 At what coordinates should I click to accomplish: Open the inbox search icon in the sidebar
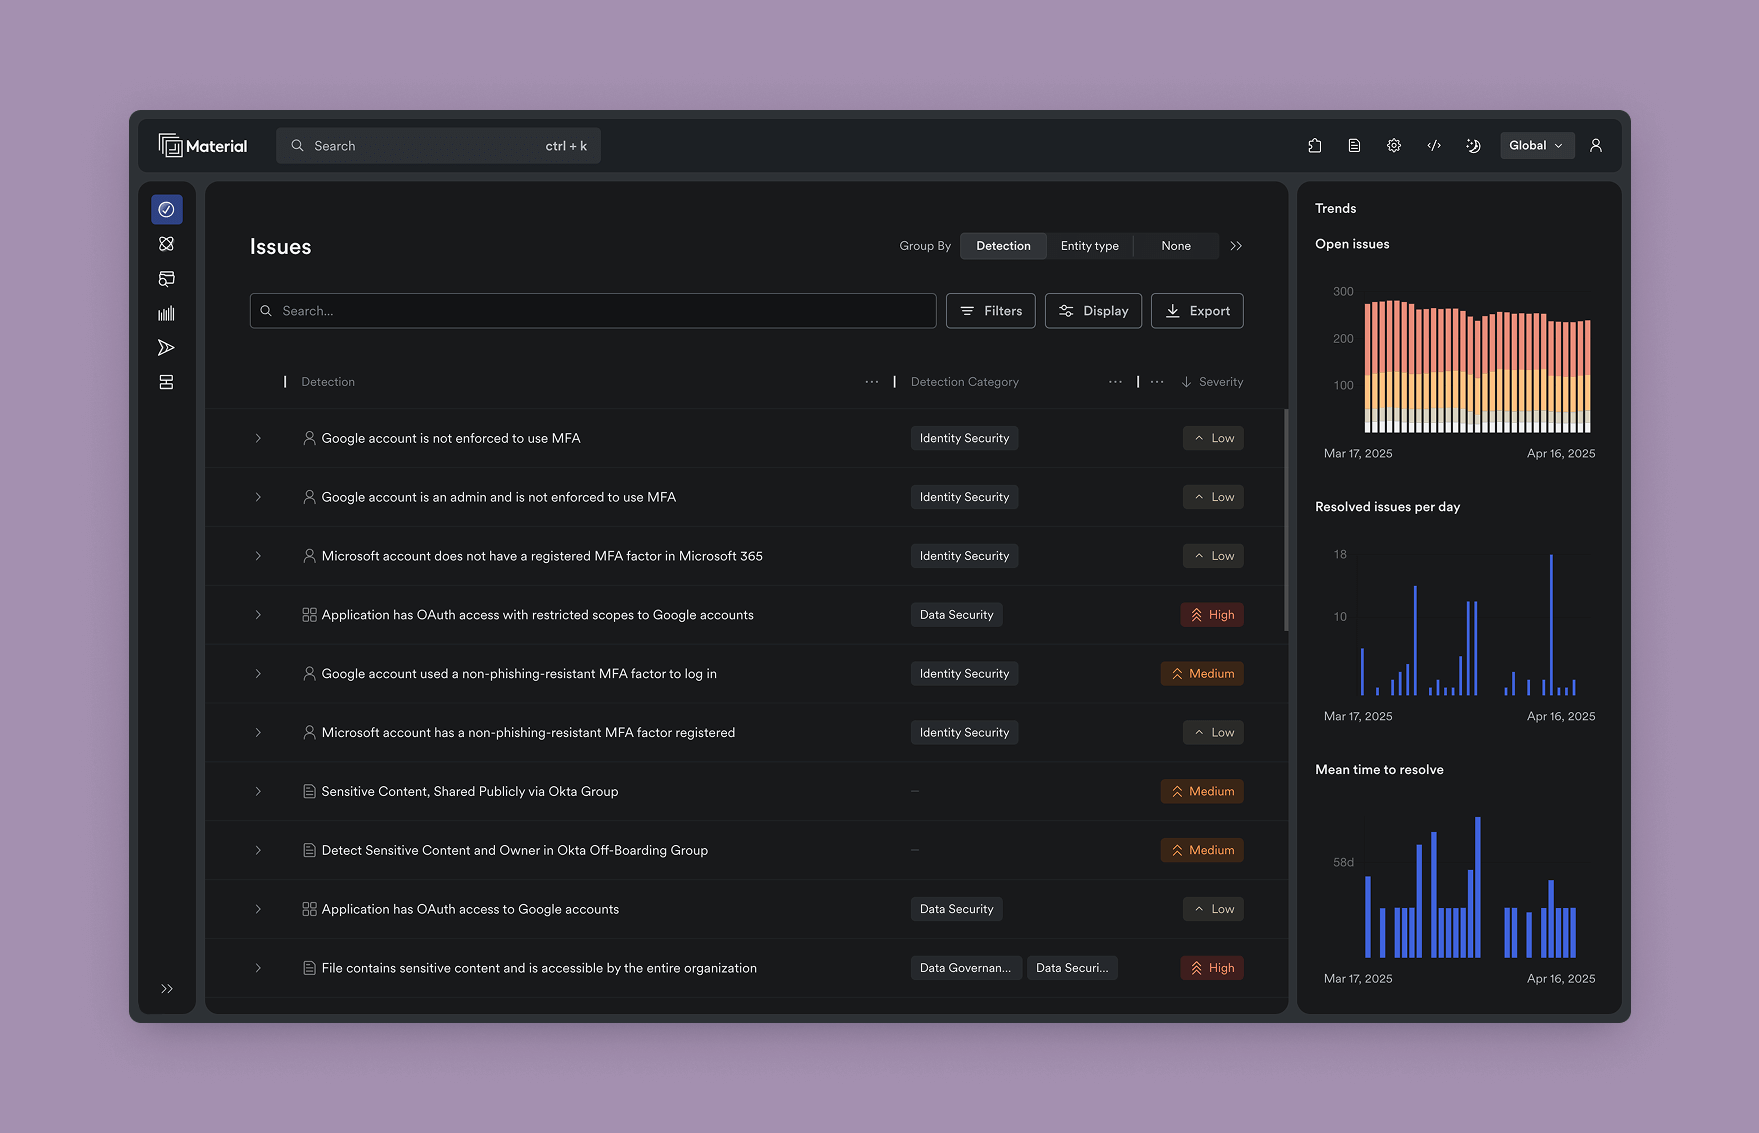167,279
